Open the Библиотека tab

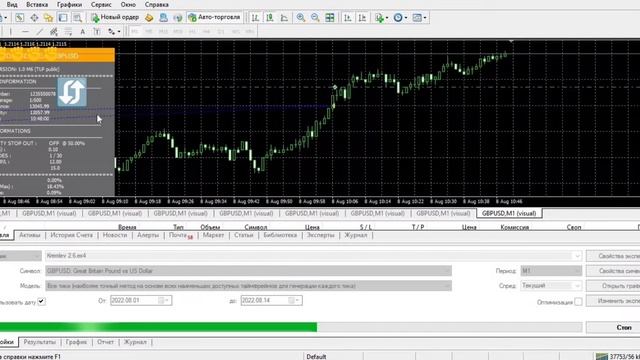280,235
